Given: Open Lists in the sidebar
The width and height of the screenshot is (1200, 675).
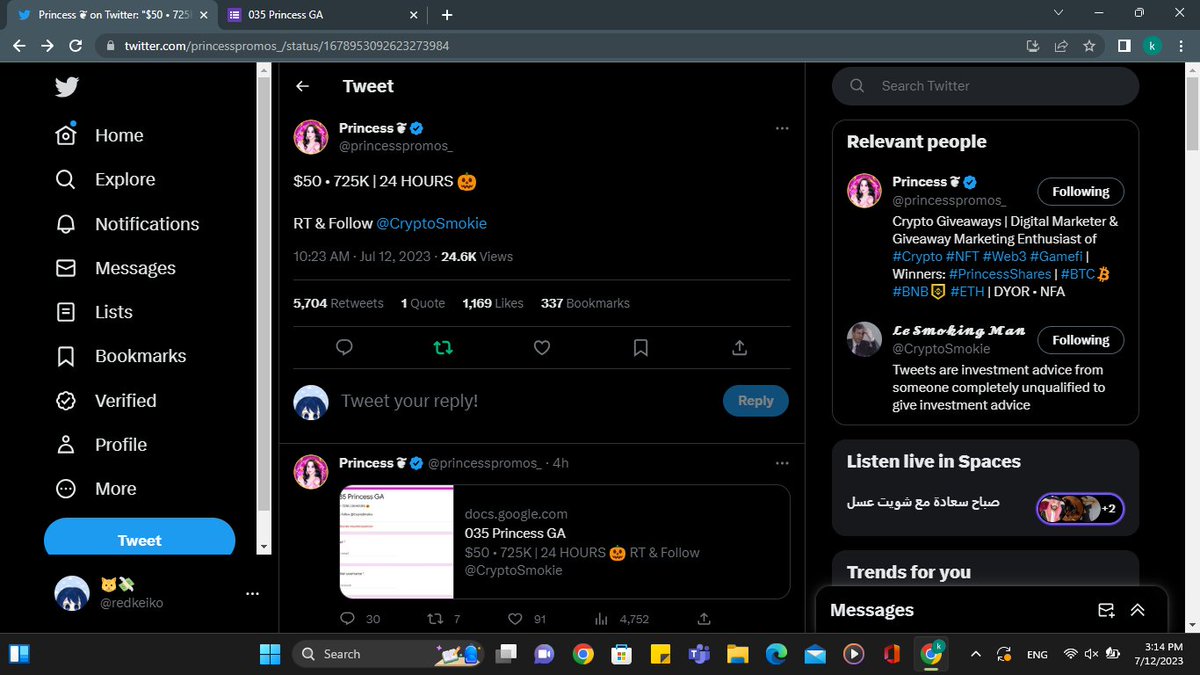Looking at the screenshot, I should (94, 312).
